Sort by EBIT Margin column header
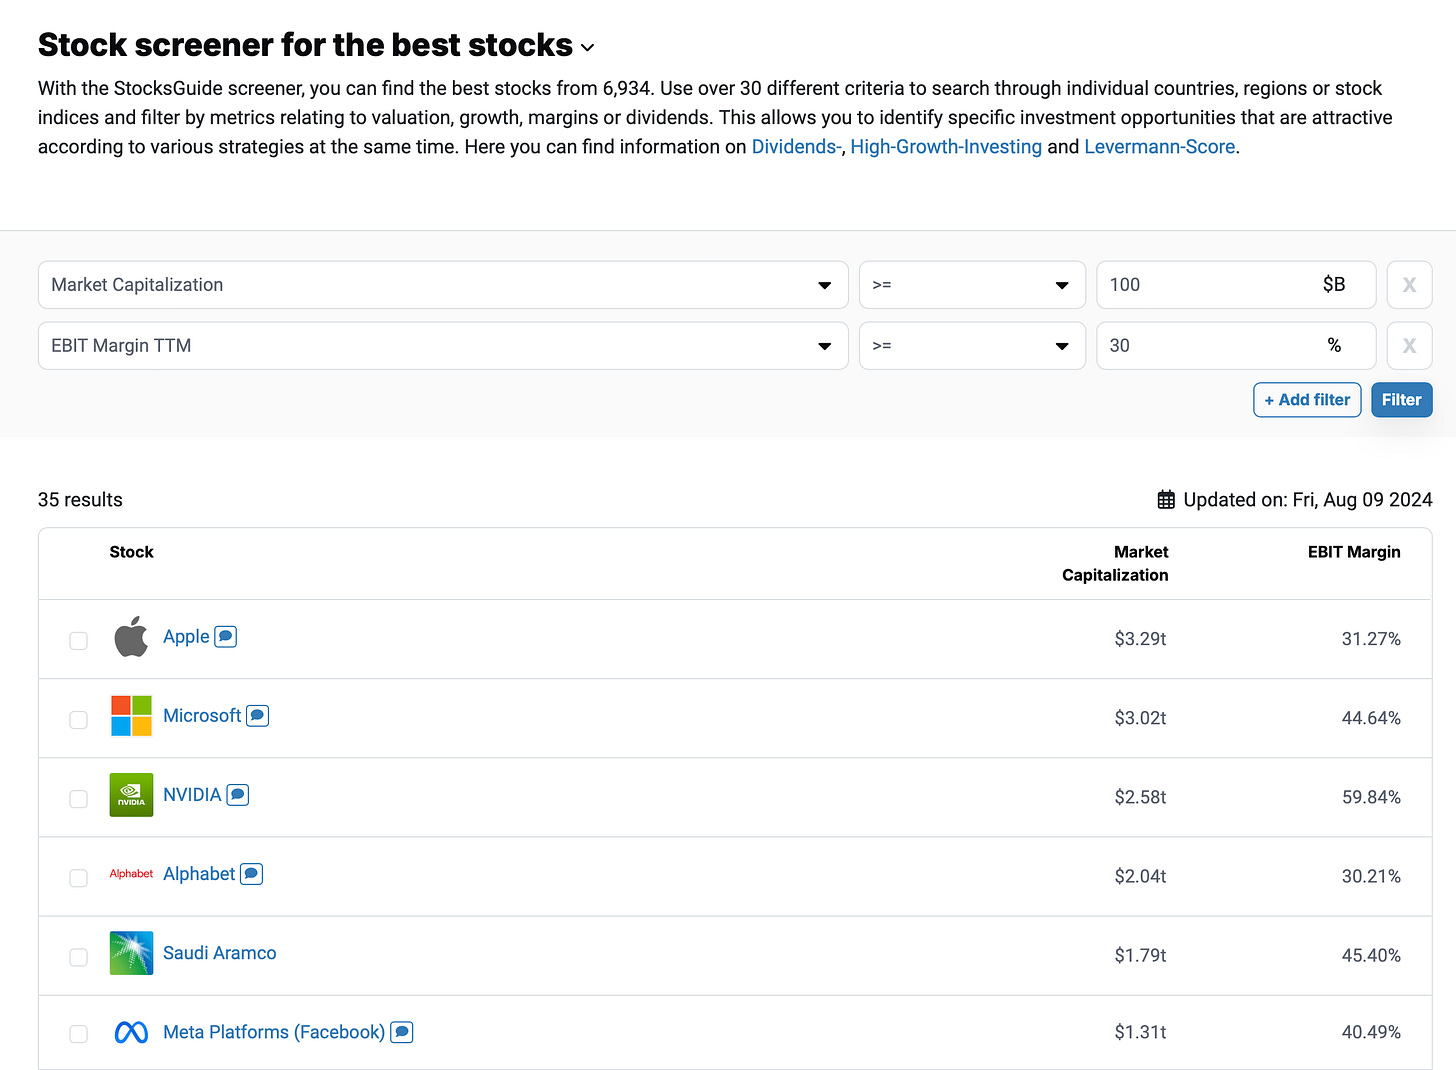 coord(1354,552)
